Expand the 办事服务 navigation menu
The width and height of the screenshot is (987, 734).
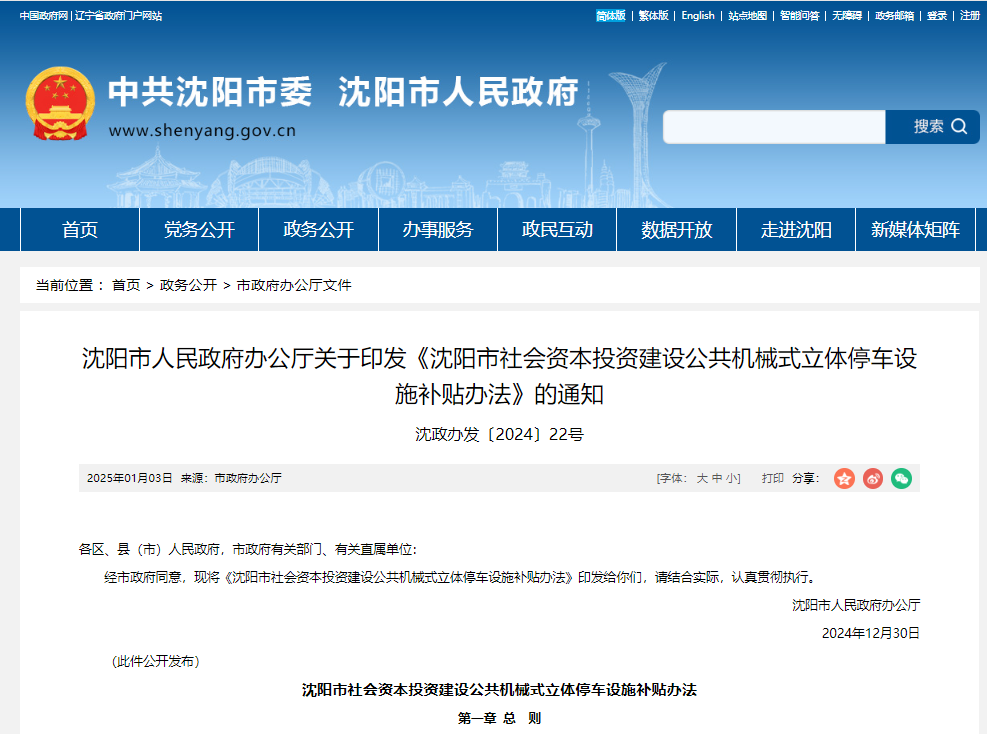438,230
